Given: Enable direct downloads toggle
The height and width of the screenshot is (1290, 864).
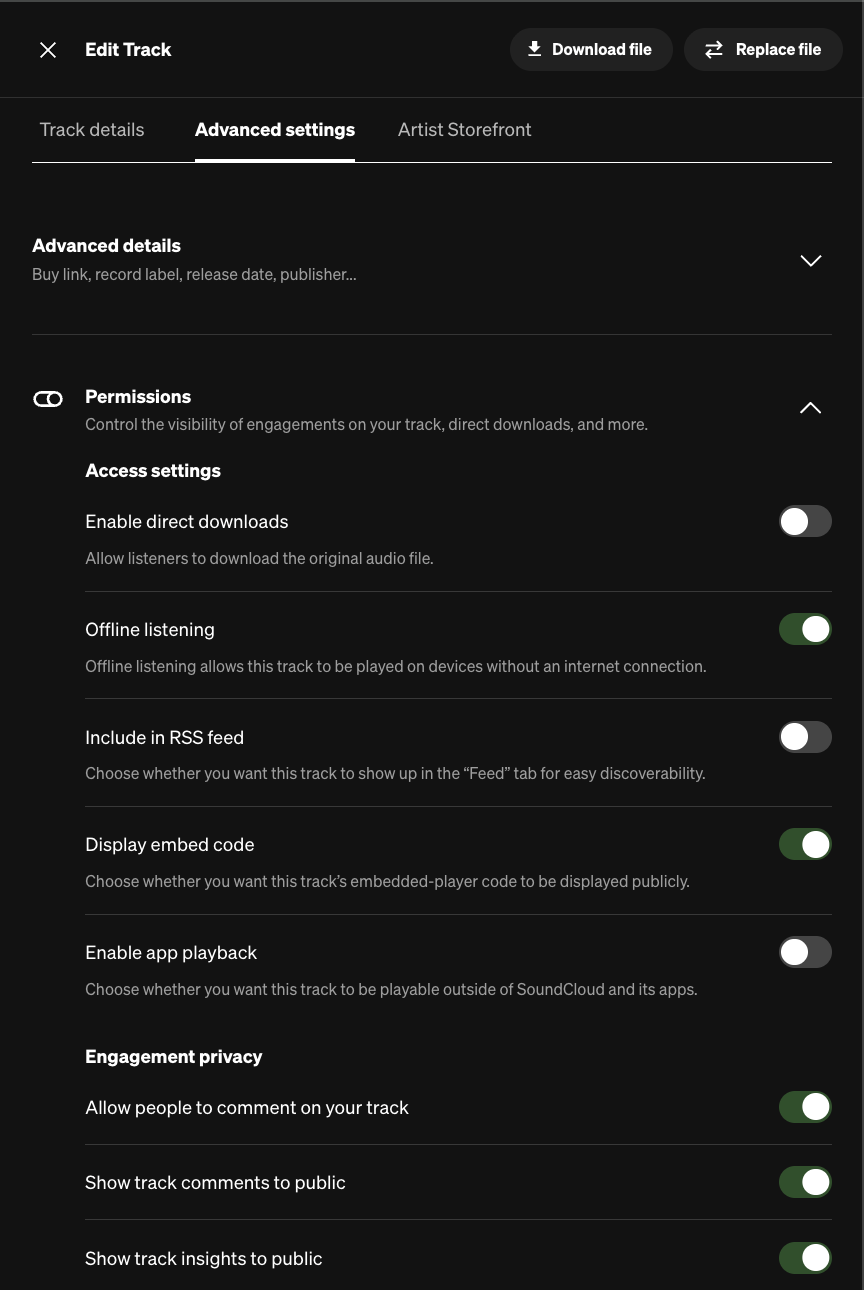Looking at the screenshot, I should coord(805,521).
